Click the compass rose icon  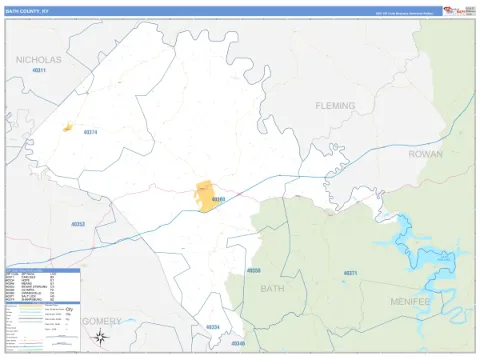coord(100,336)
